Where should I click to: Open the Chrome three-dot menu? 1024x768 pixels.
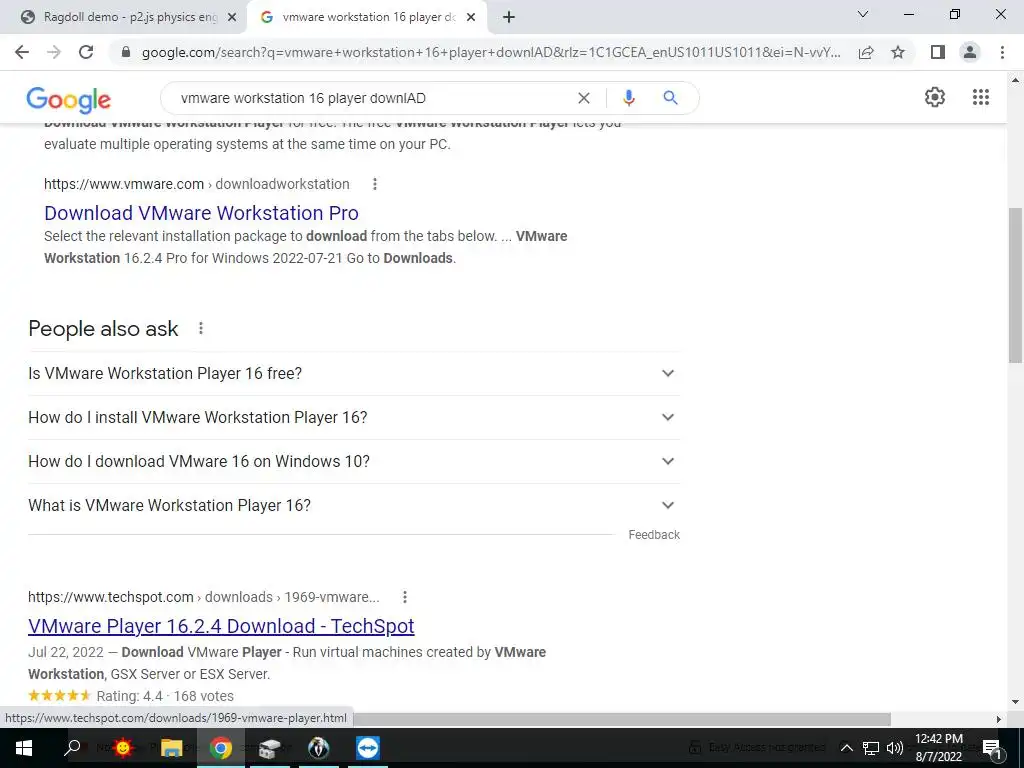click(x=1002, y=52)
